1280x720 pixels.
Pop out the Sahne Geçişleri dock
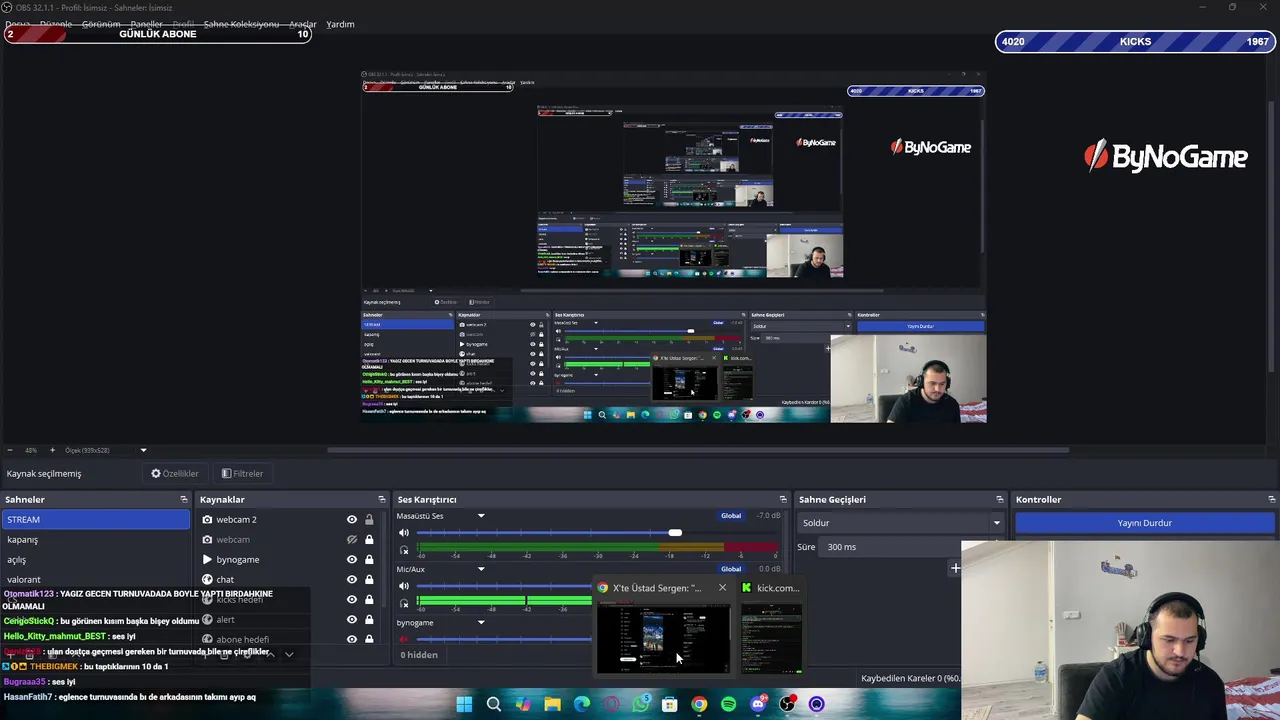[x=999, y=499]
